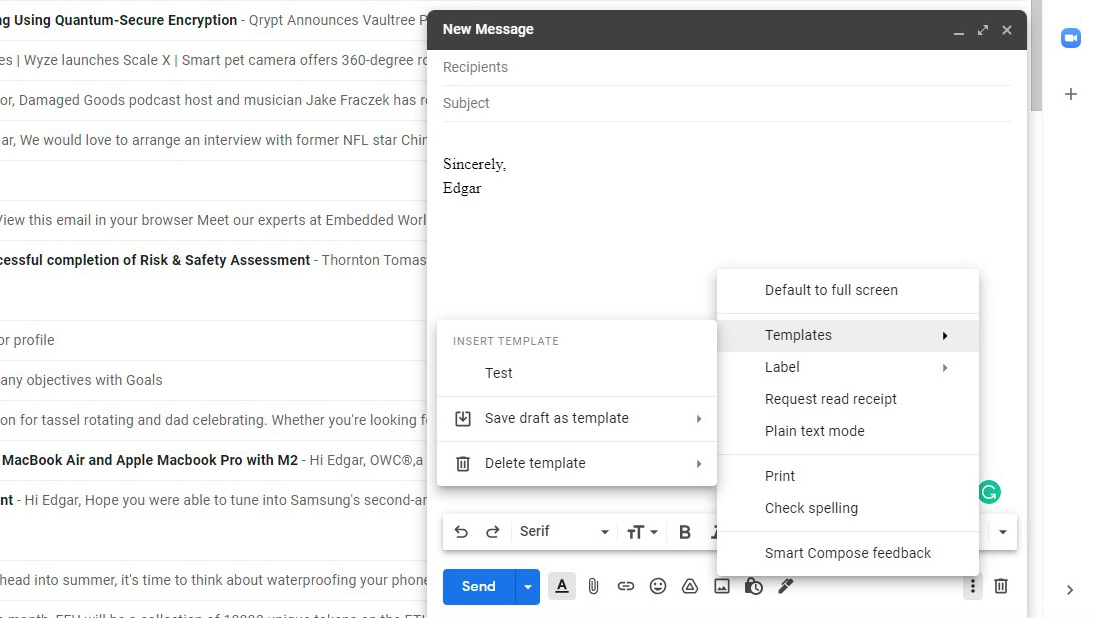Image resolution: width=1098 pixels, height=618 pixels.
Task: Toggle confidential mode lock-clock icon
Action: pos(754,587)
